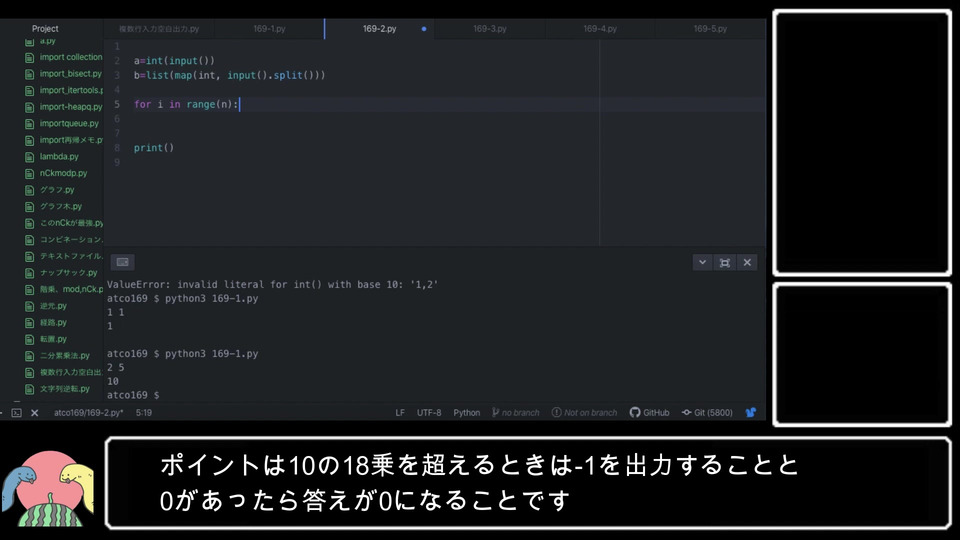Click the squirrel update icon
Screen dimensions: 960x540
pyautogui.click(x=751, y=413)
